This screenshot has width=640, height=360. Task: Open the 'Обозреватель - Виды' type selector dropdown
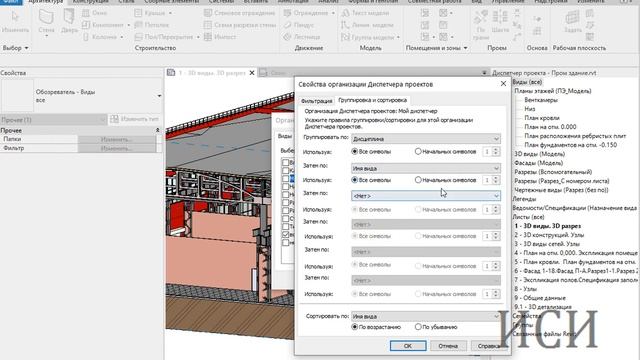(x=159, y=96)
